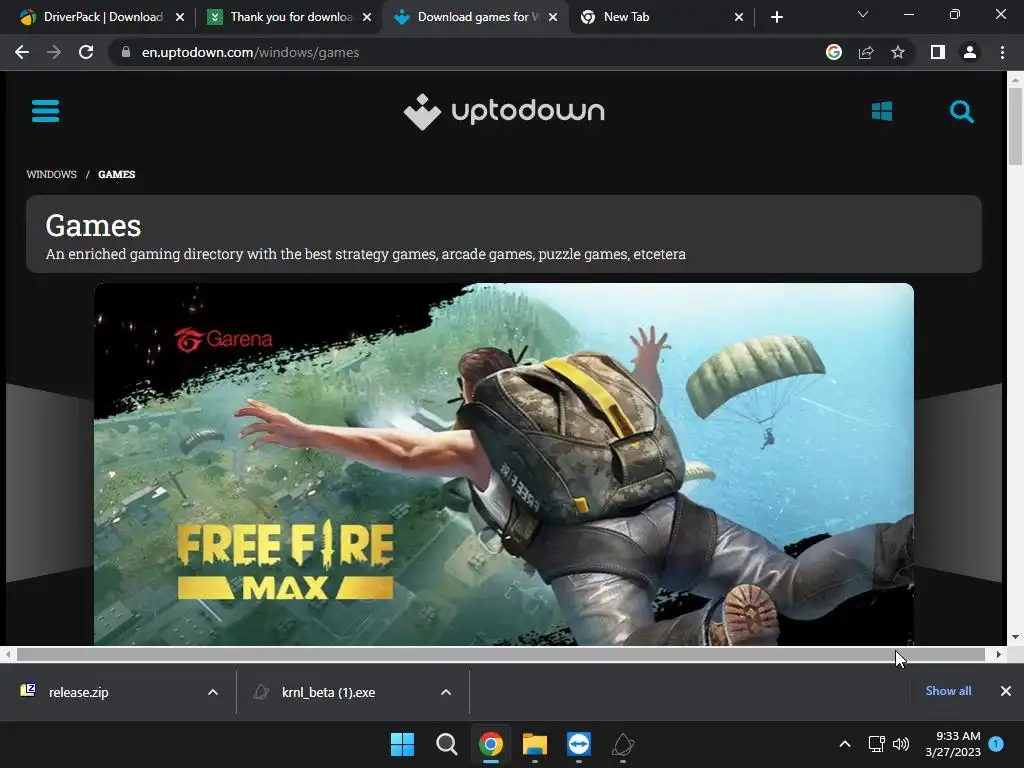Click the horizontal scrollbar thumb

[500, 654]
